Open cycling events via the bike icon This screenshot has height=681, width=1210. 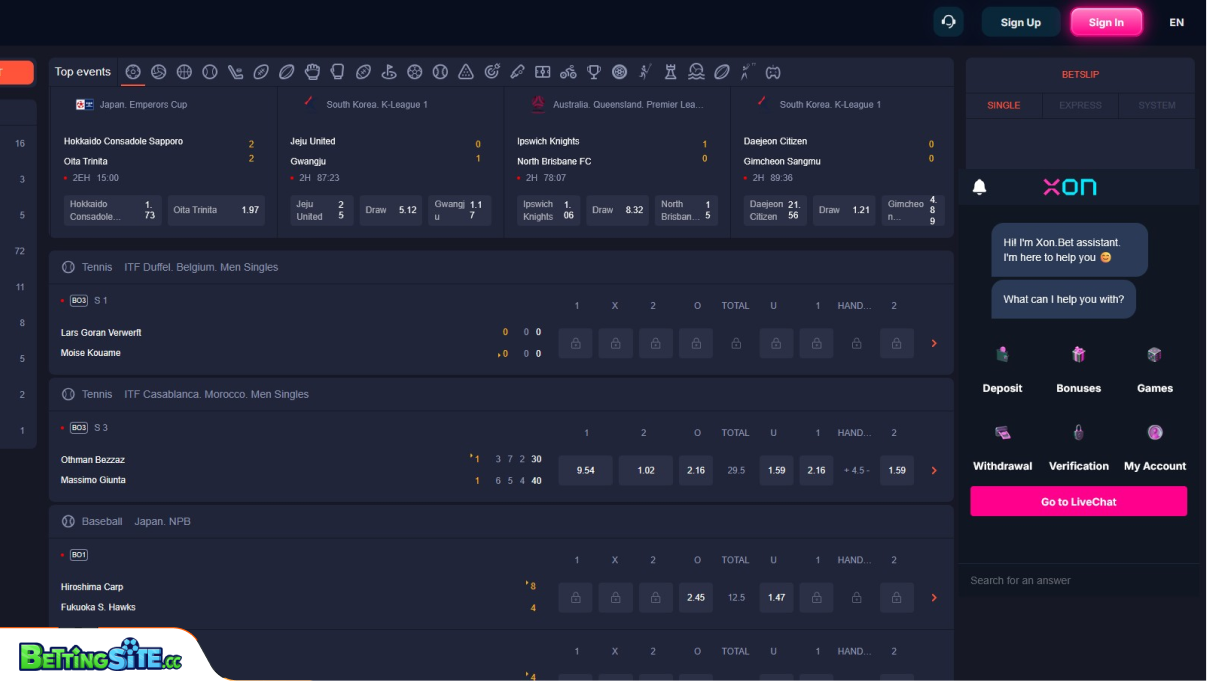[x=568, y=71]
